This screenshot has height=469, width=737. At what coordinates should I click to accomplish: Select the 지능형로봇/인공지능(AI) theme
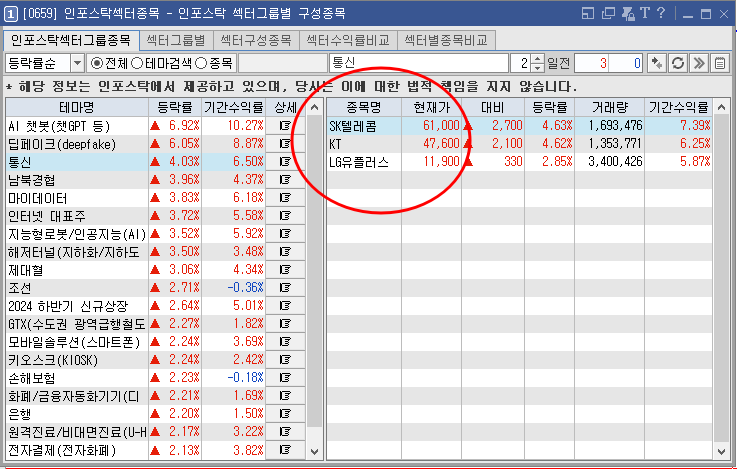[x=77, y=234]
